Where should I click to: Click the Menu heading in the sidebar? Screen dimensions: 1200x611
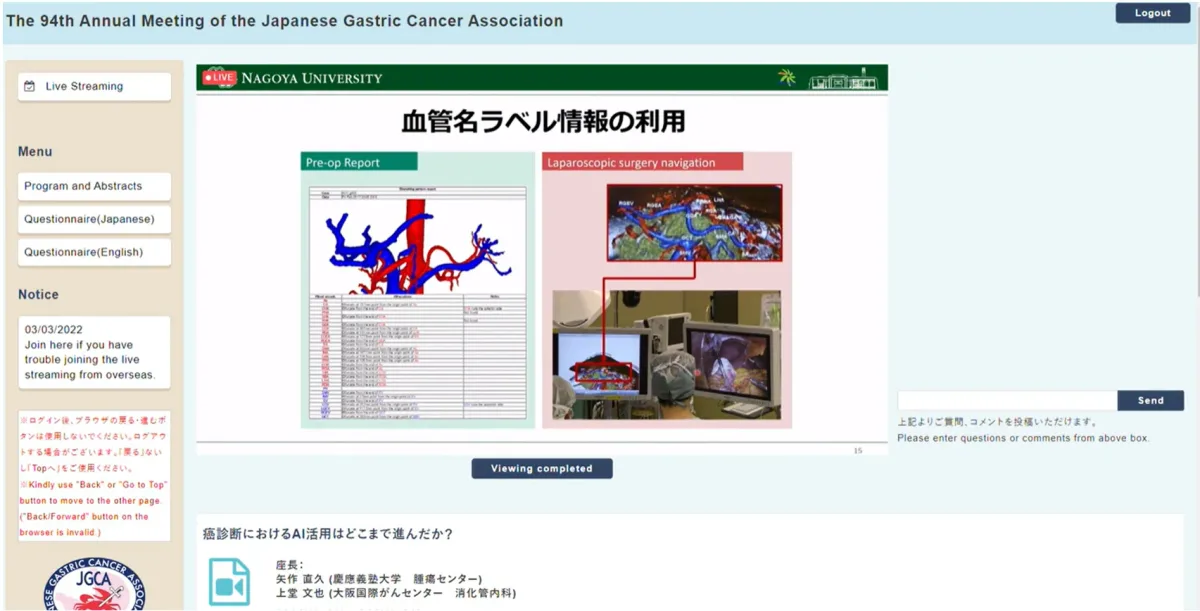coord(35,152)
